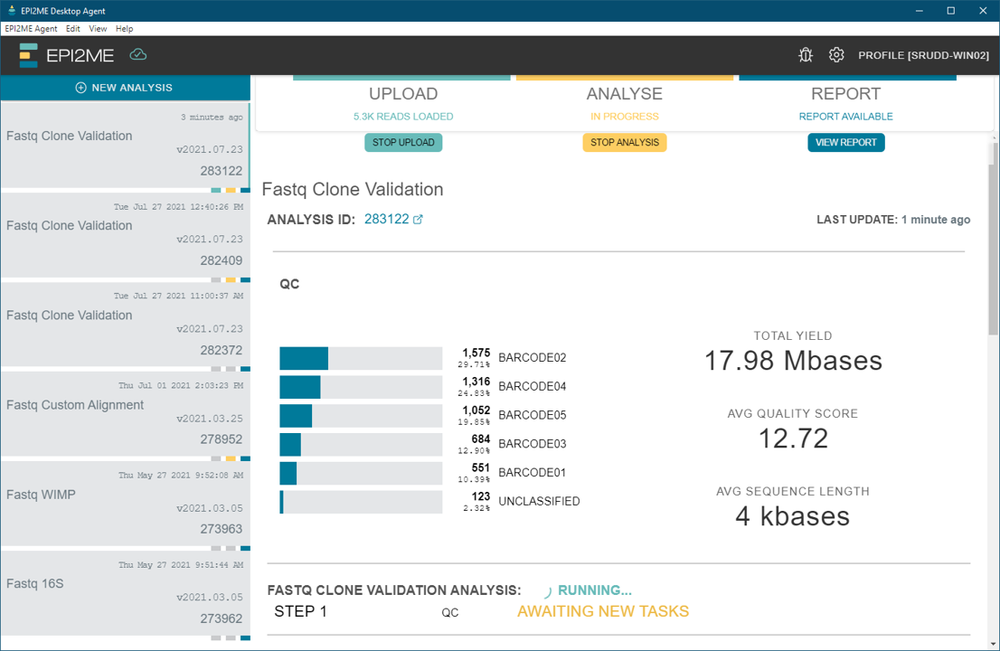Click 'LAST UPDATE: 1 minute ago' text
The height and width of the screenshot is (651, 1000).
tap(893, 220)
